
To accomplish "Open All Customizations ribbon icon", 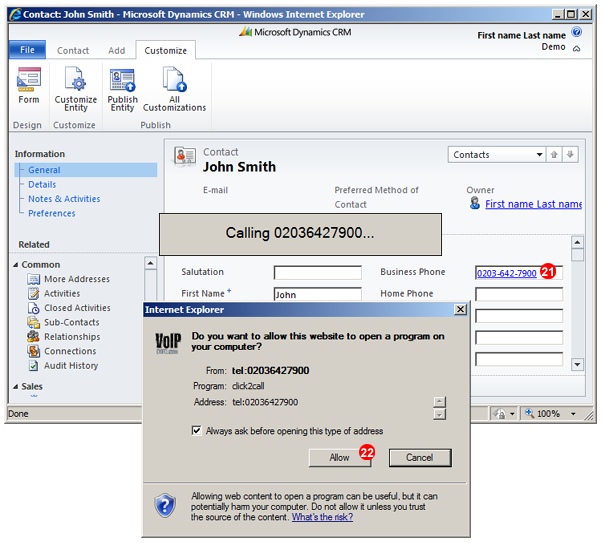I will (174, 88).
